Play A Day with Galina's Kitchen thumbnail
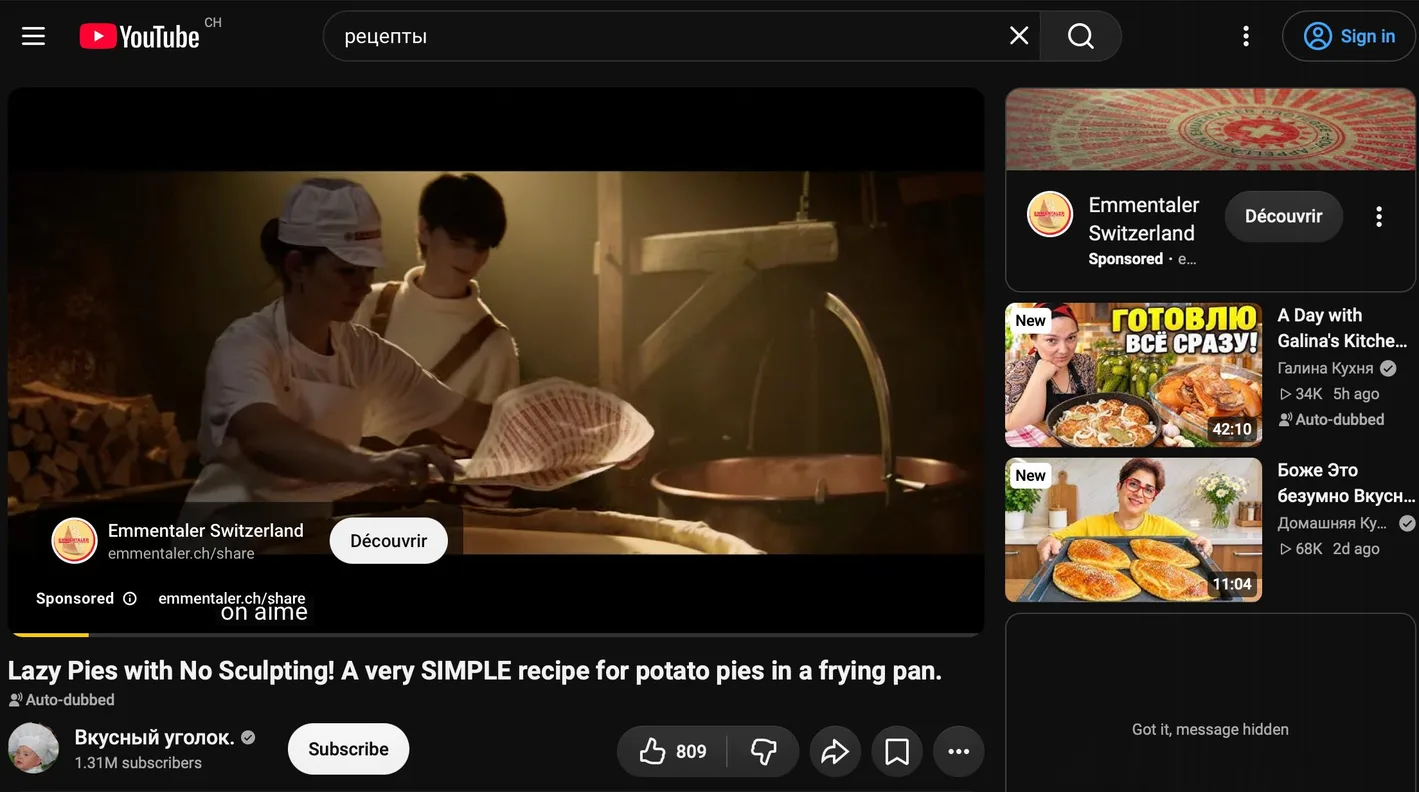 pos(1134,375)
